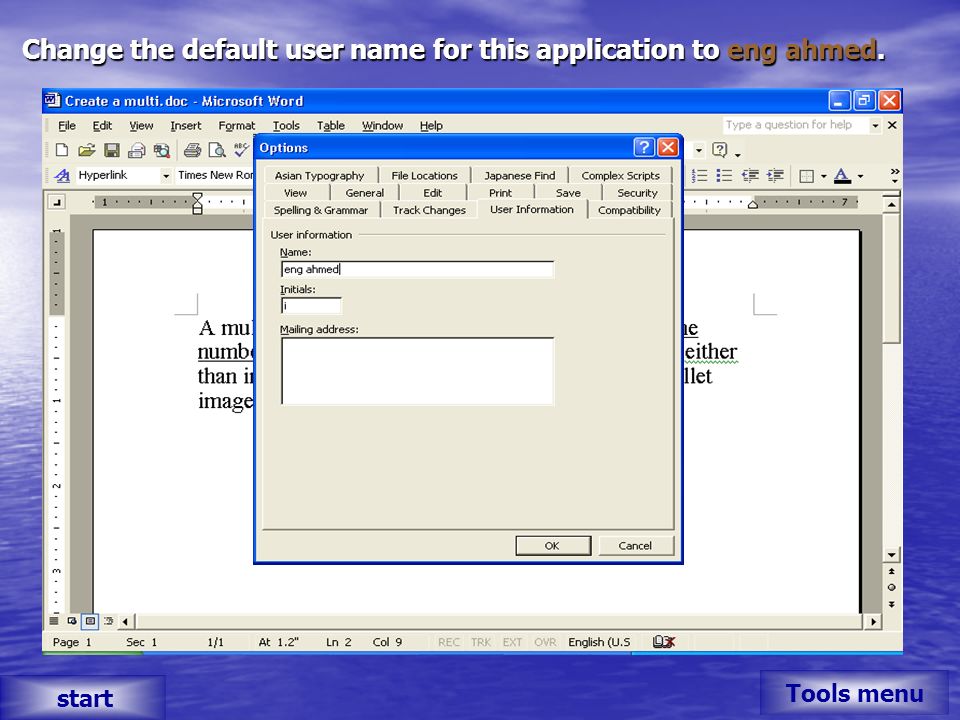Click the Options dialog question mark help button

point(643,148)
